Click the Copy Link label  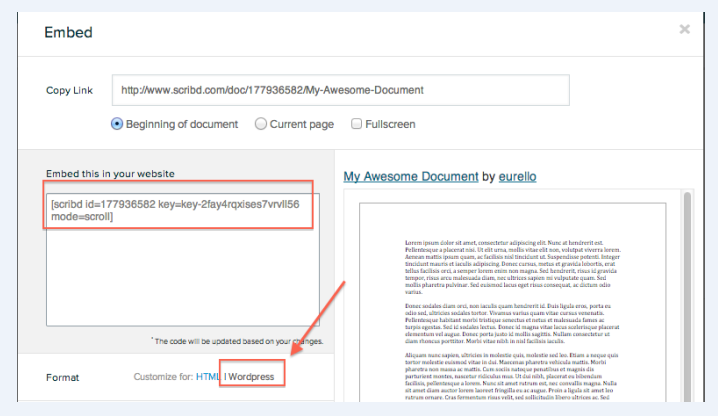click(69, 90)
